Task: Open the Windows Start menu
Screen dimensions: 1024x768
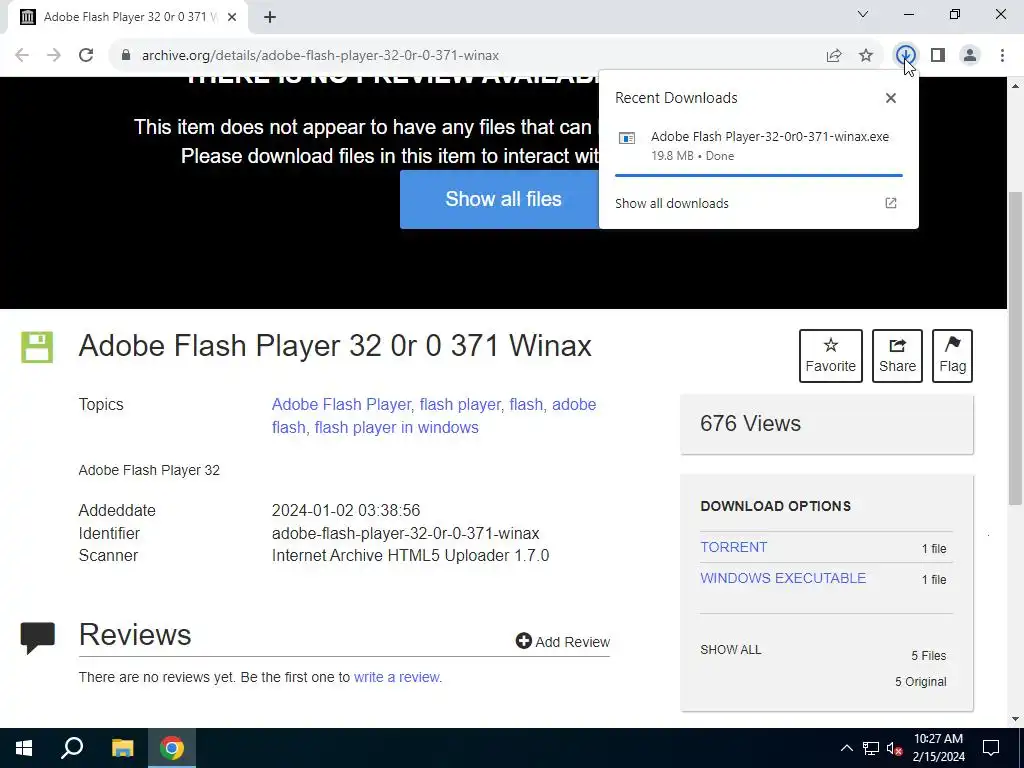Action: [24, 748]
